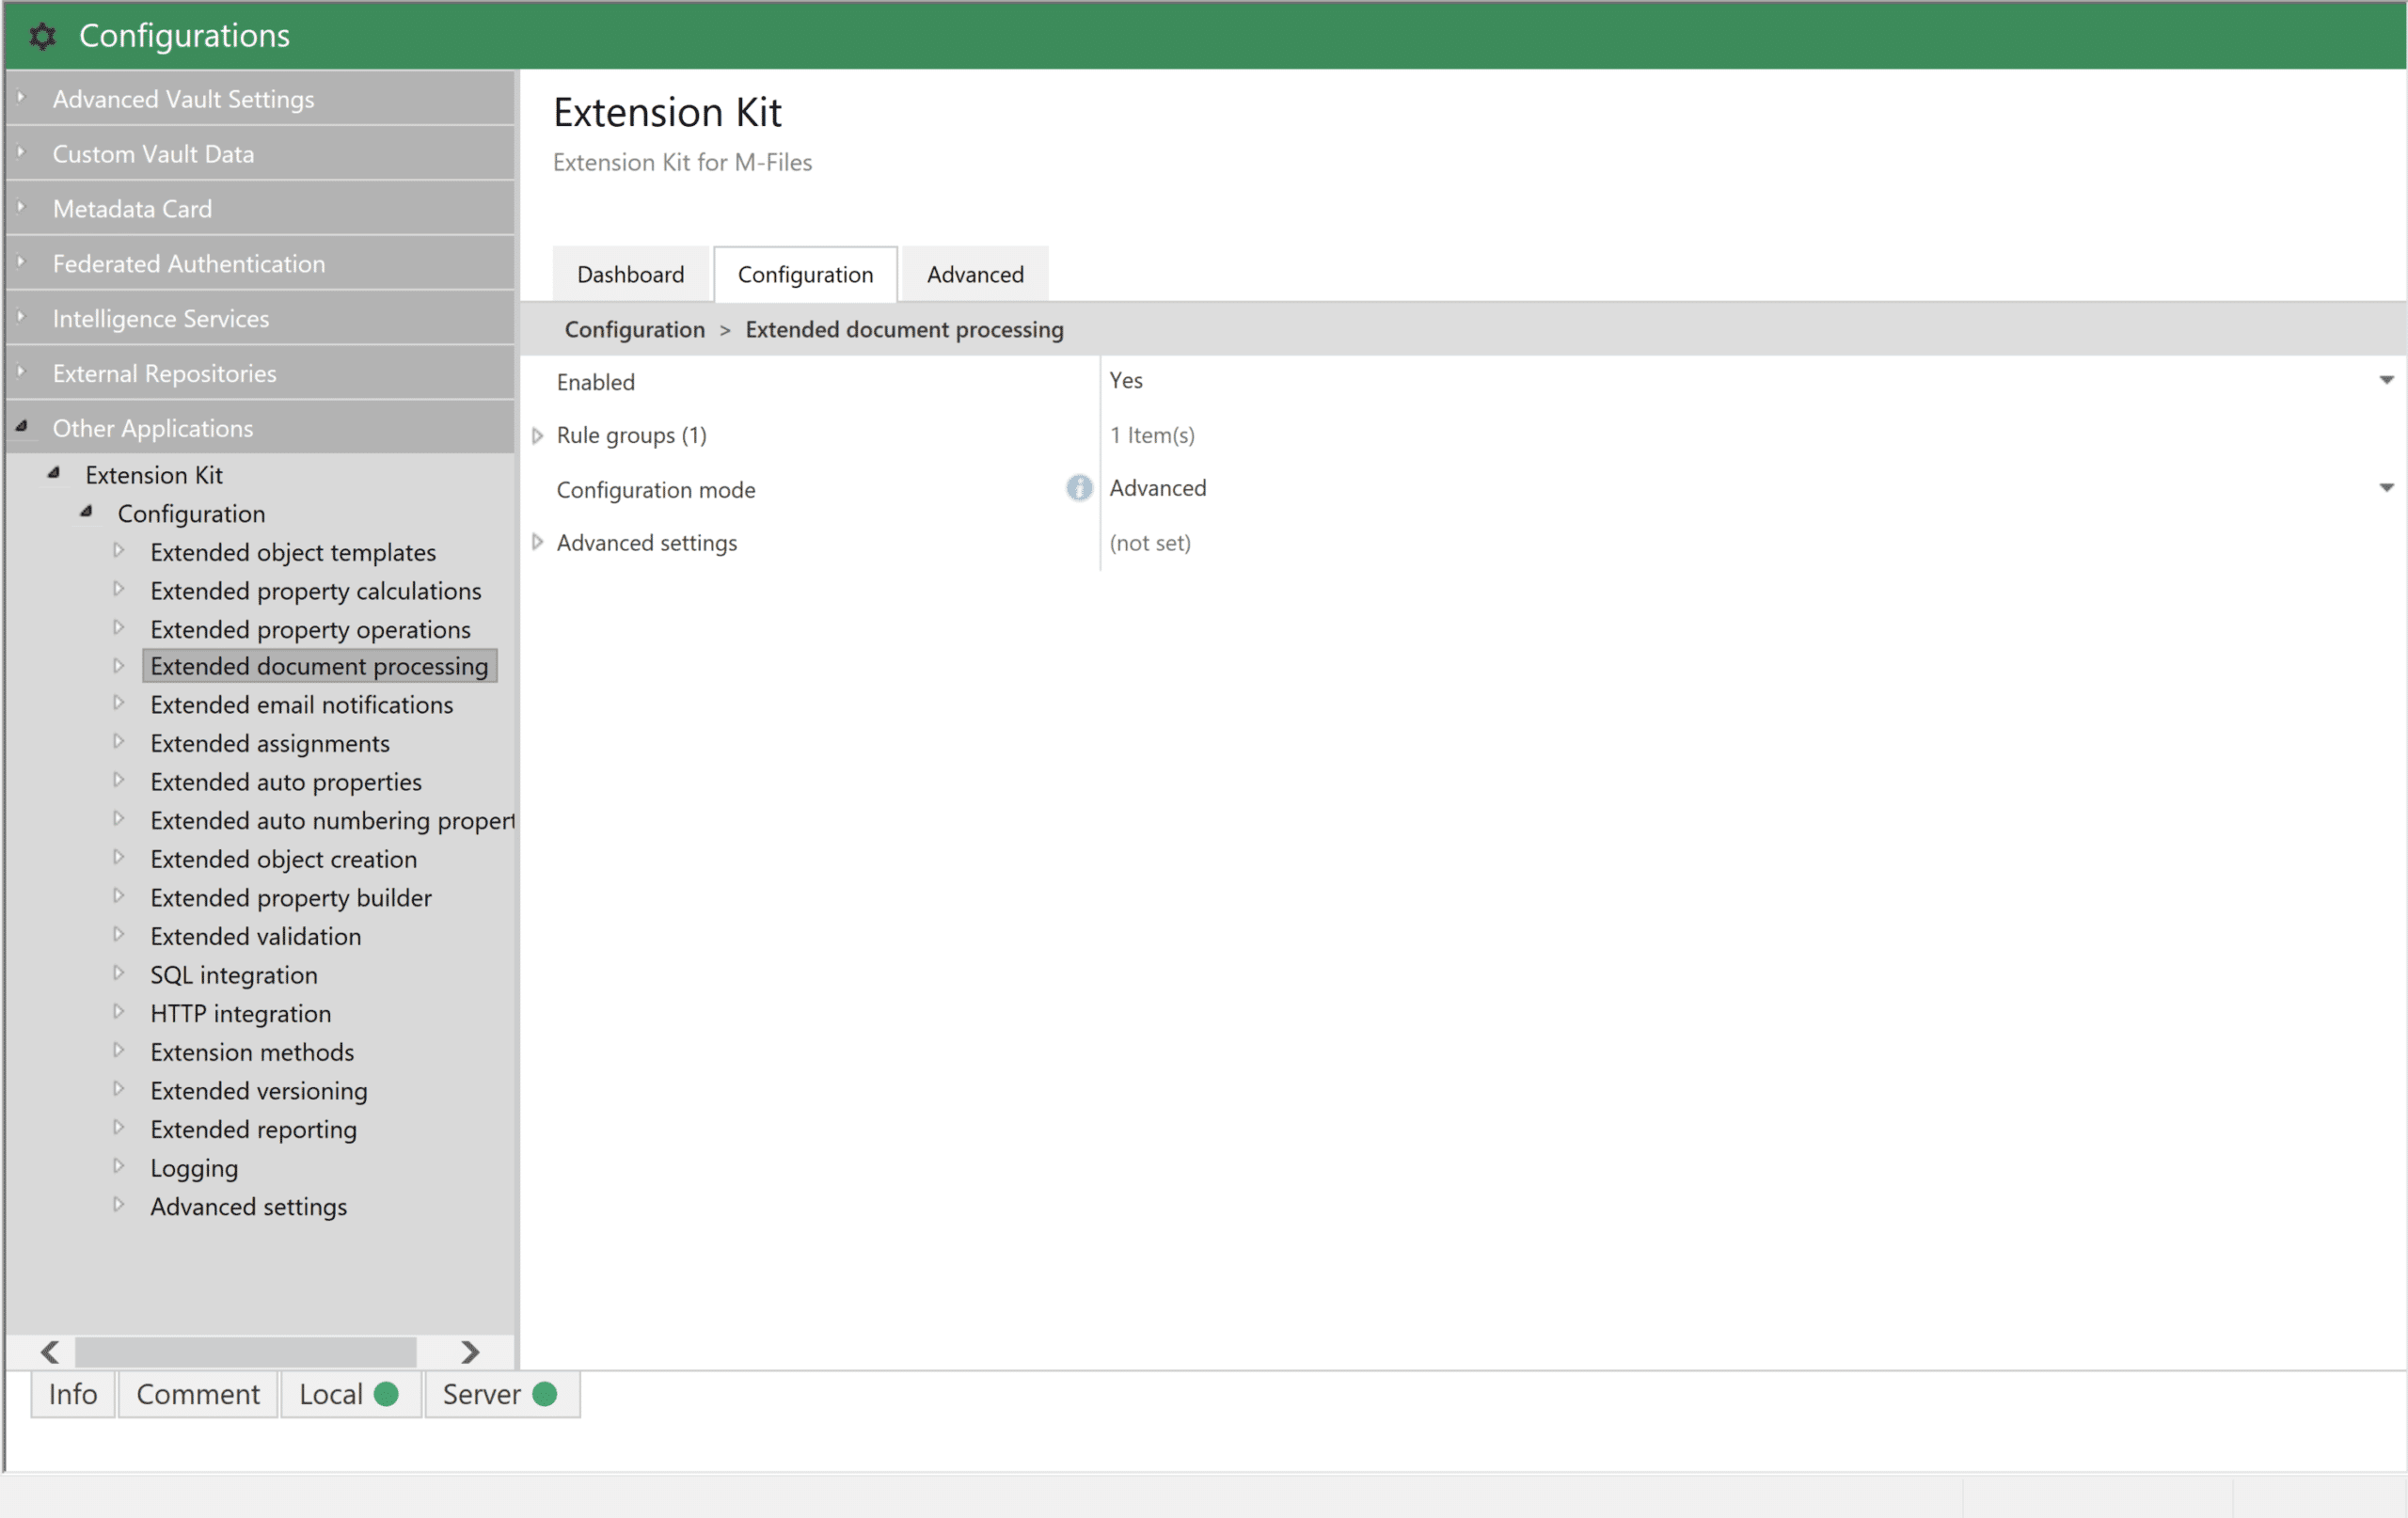Expand Rule groups (1) row
Viewport: 2408px width, 1518px height.
click(537, 435)
